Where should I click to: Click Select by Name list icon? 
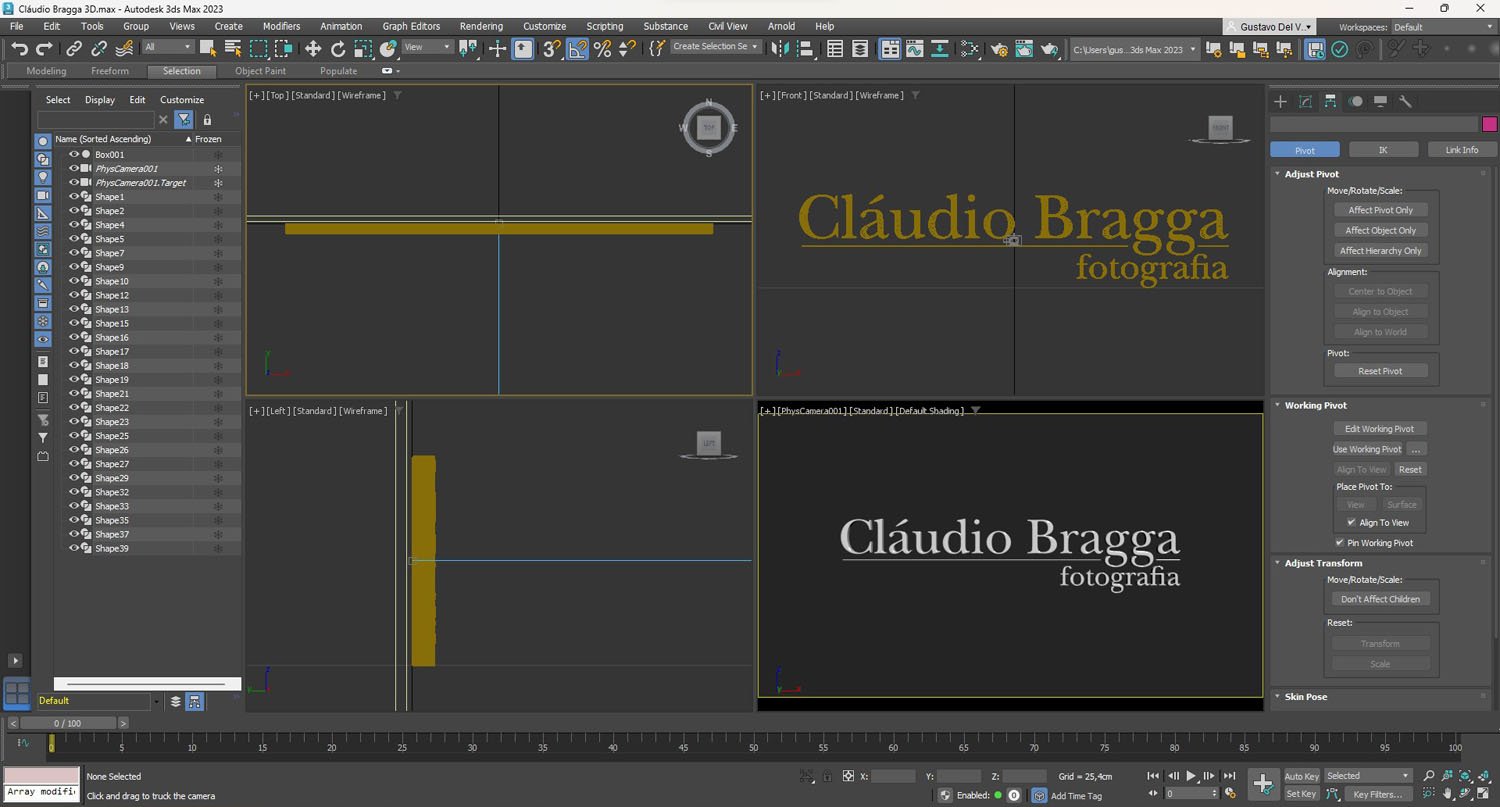233,48
